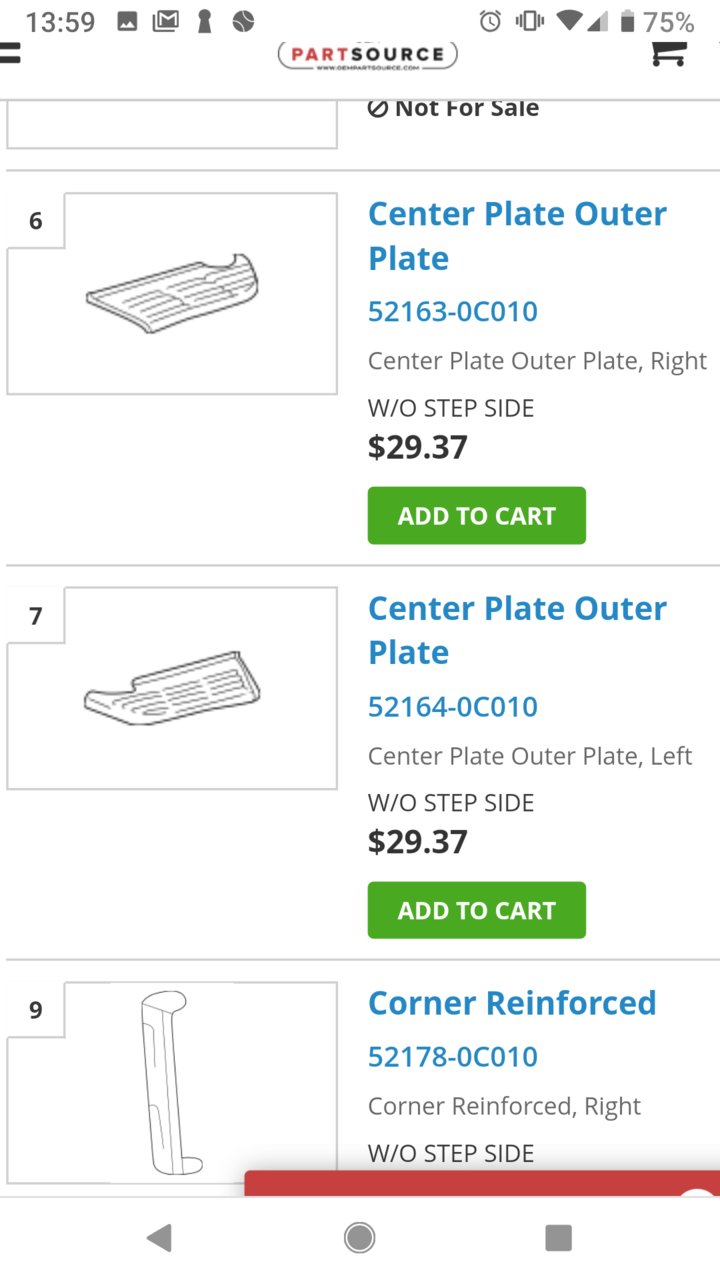Tap the PartSource logo

pyautogui.click(x=367, y=55)
